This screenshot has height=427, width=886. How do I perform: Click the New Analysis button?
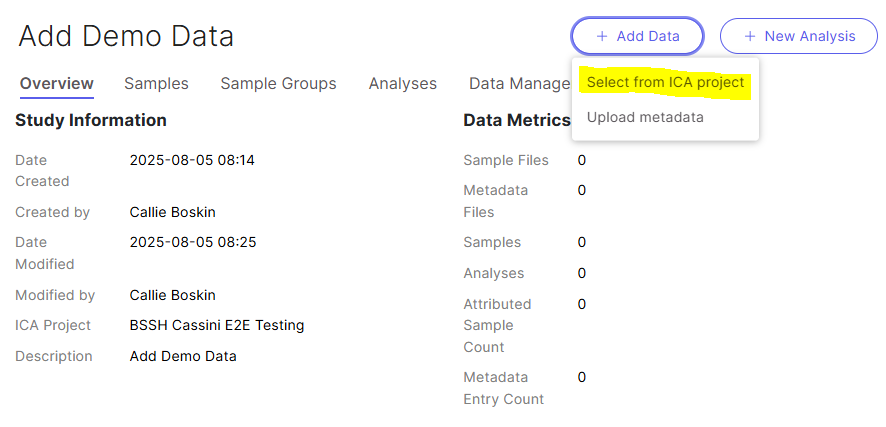point(798,36)
